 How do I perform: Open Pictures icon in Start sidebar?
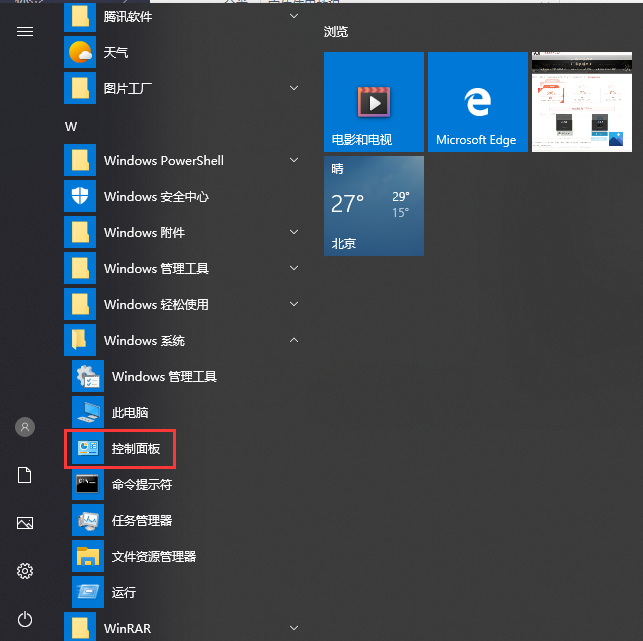click(25, 523)
